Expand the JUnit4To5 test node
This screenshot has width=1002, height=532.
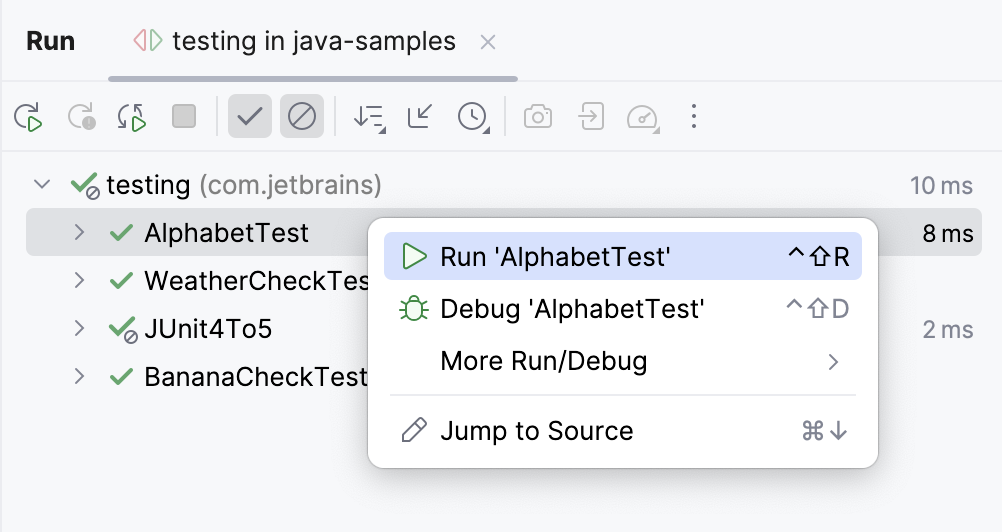coord(80,329)
